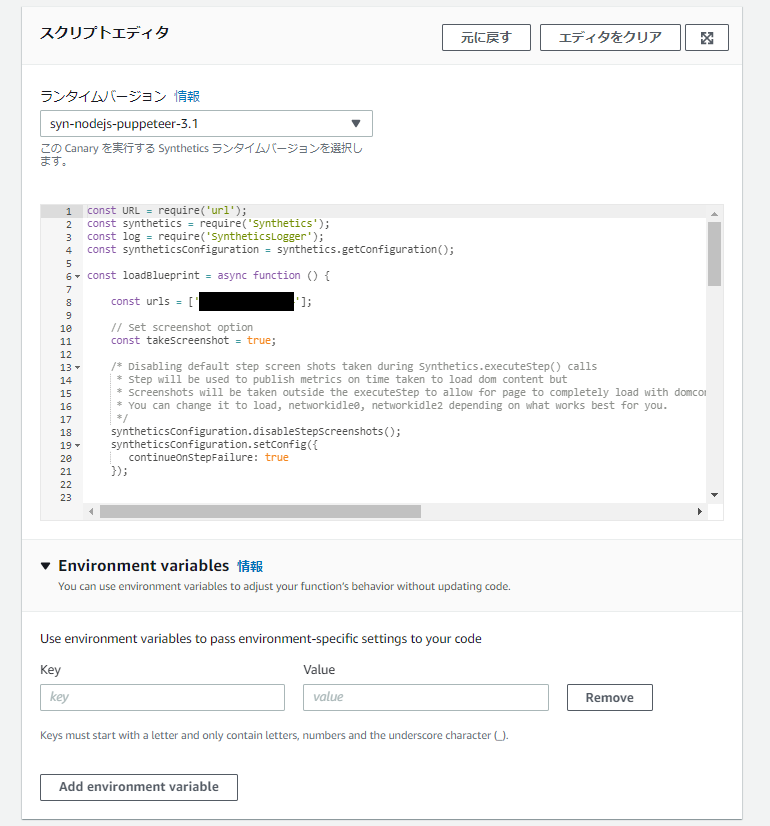Click the editor vertical scrollbar down arrow
This screenshot has width=770, height=826.
(714, 495)
